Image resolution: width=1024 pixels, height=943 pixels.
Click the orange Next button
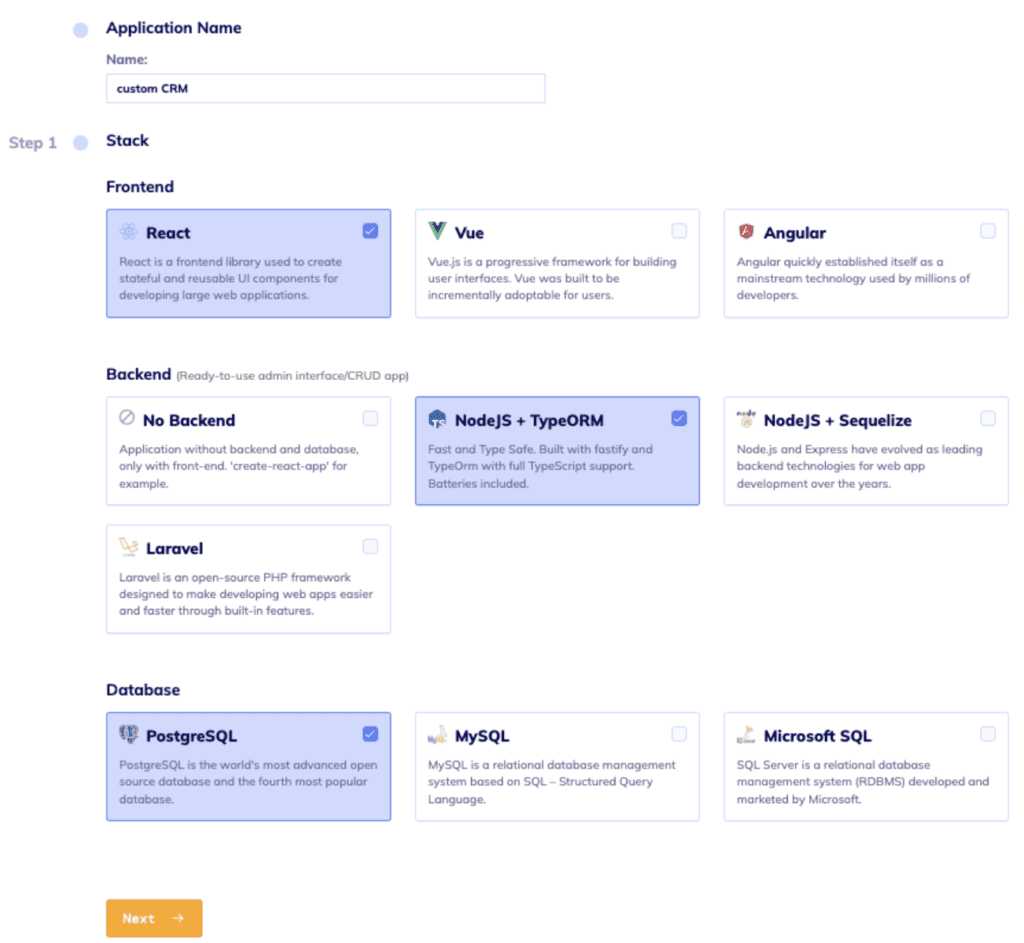tap(154, 918)
